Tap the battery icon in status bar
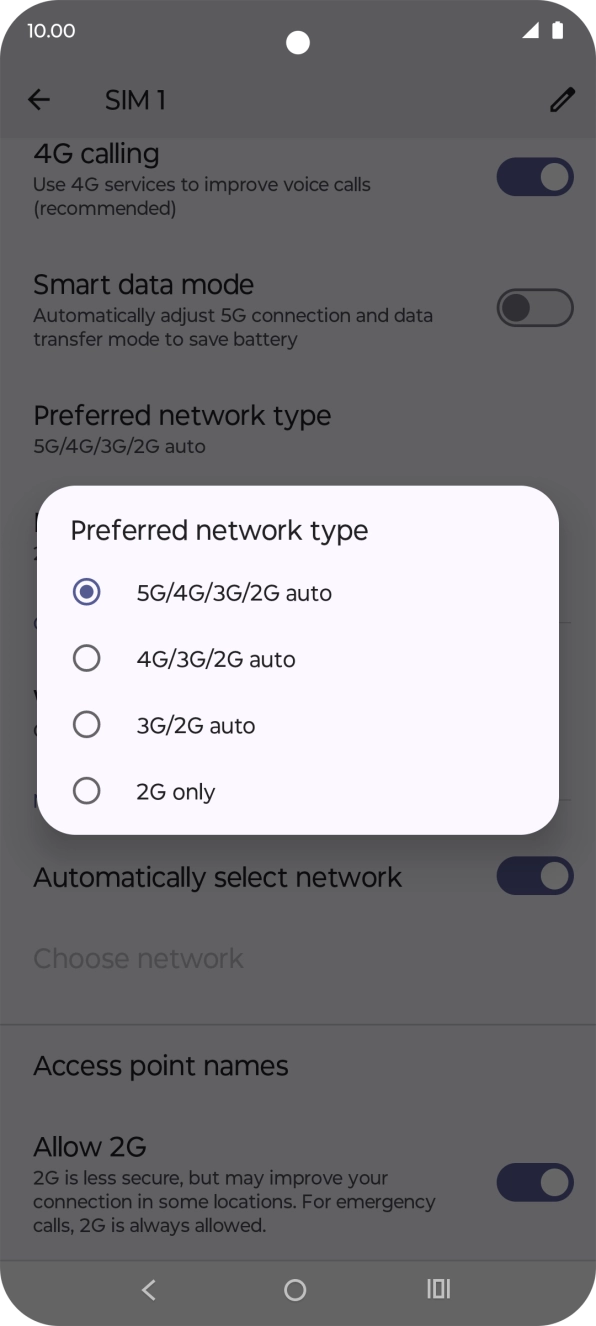 [557, 31]
